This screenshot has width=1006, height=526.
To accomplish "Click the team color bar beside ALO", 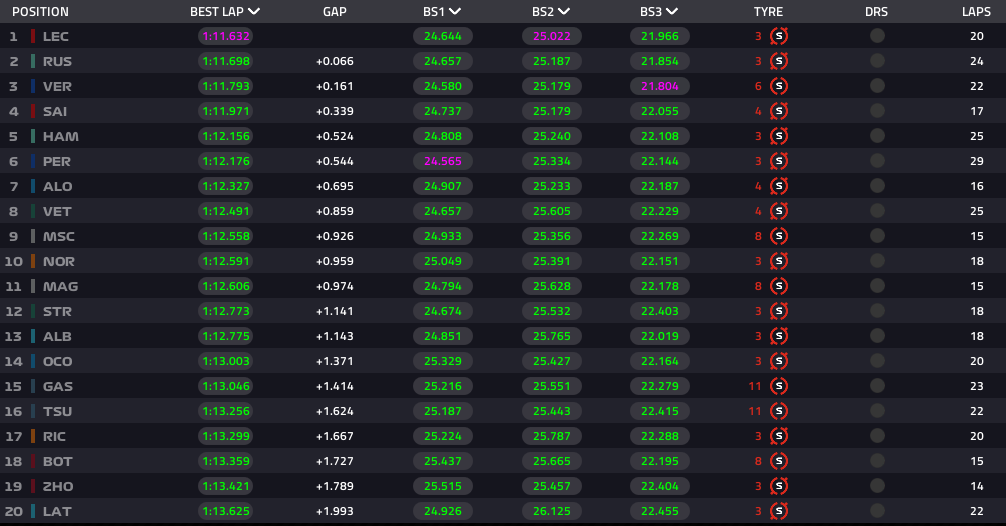I will [33, 187].
